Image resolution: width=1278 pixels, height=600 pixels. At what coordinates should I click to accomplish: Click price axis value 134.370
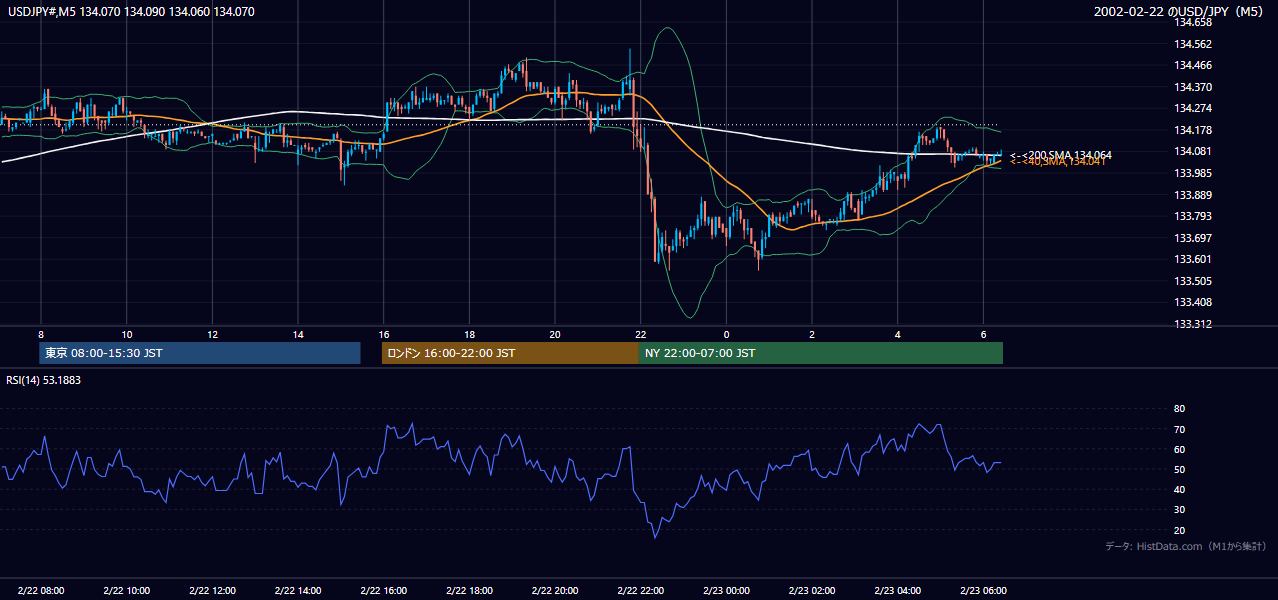pyautogui.click(x=1191, y=87)
